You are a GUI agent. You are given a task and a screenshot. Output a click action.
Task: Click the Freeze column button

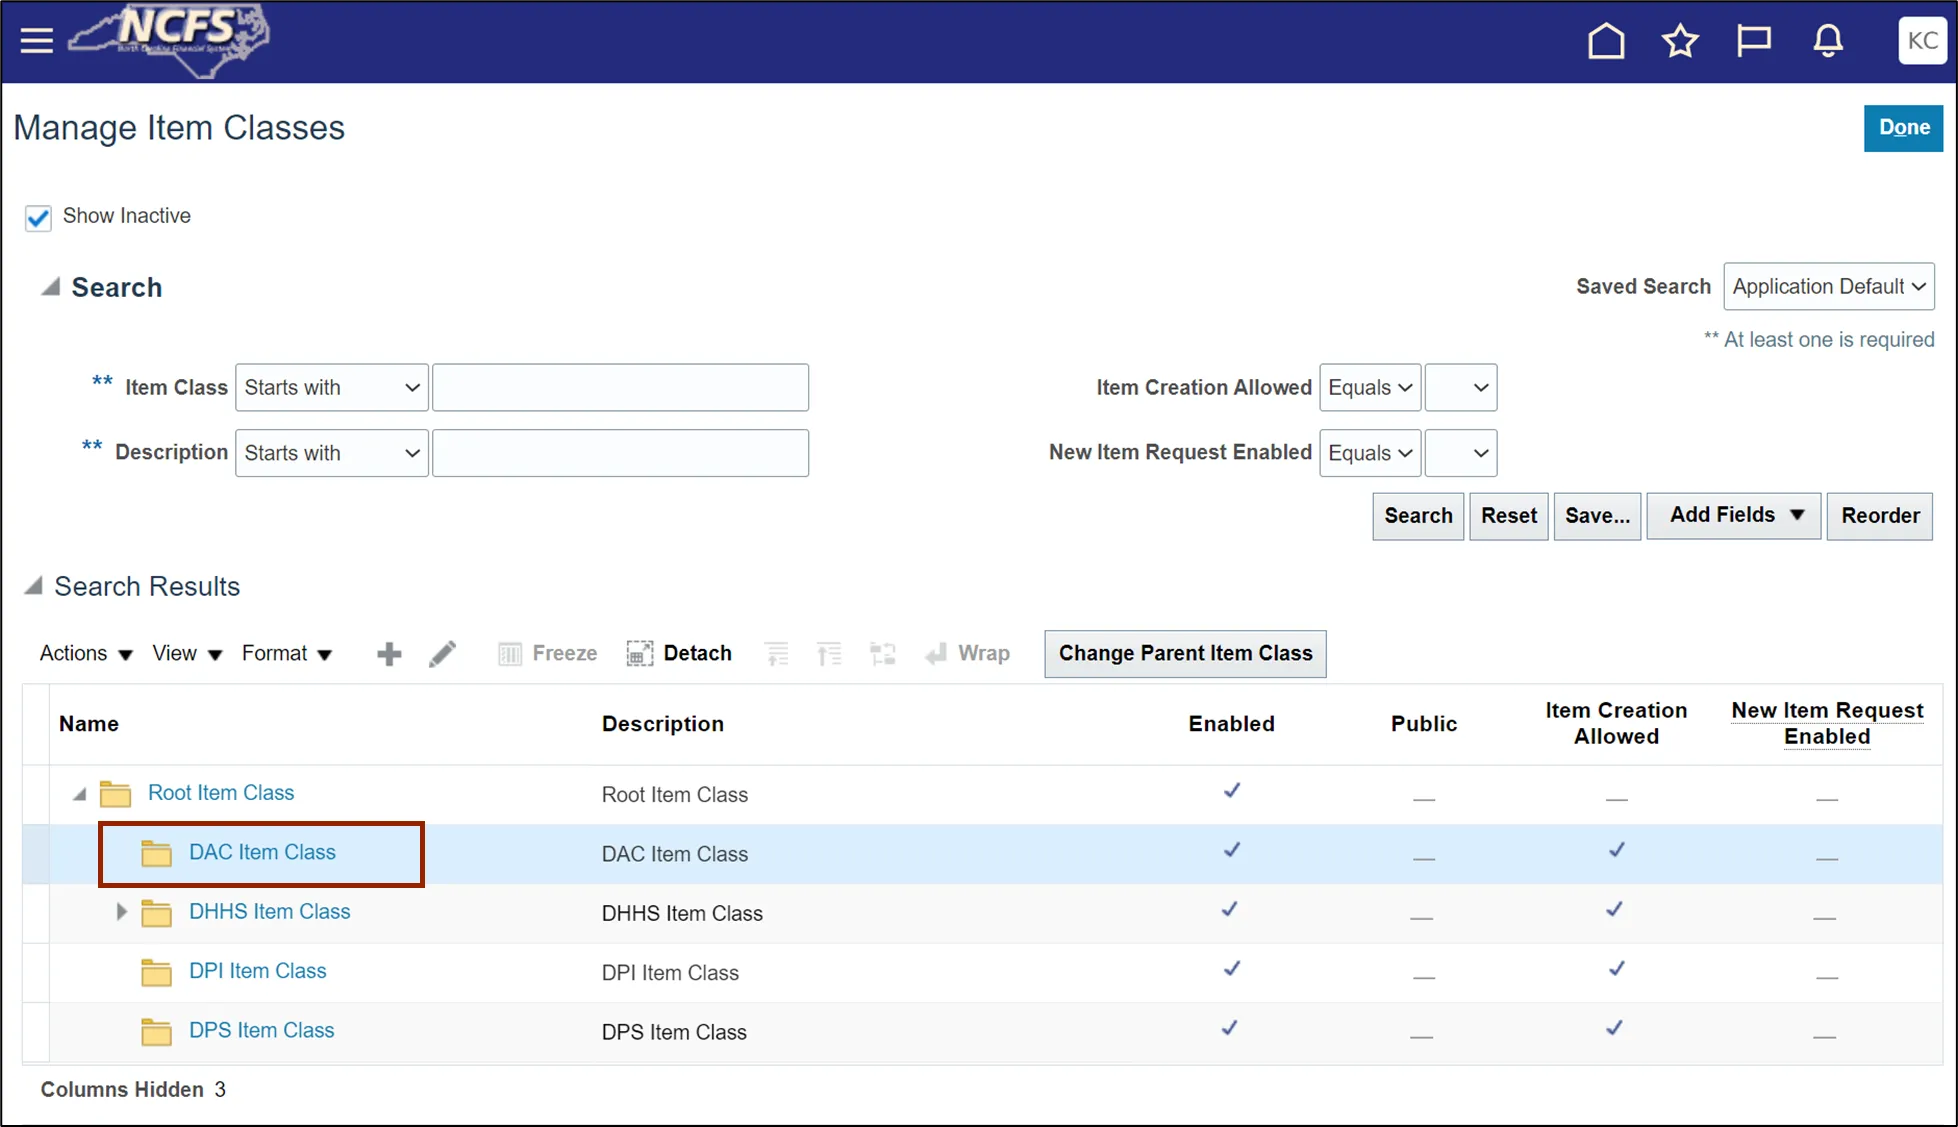coord(547,654)
